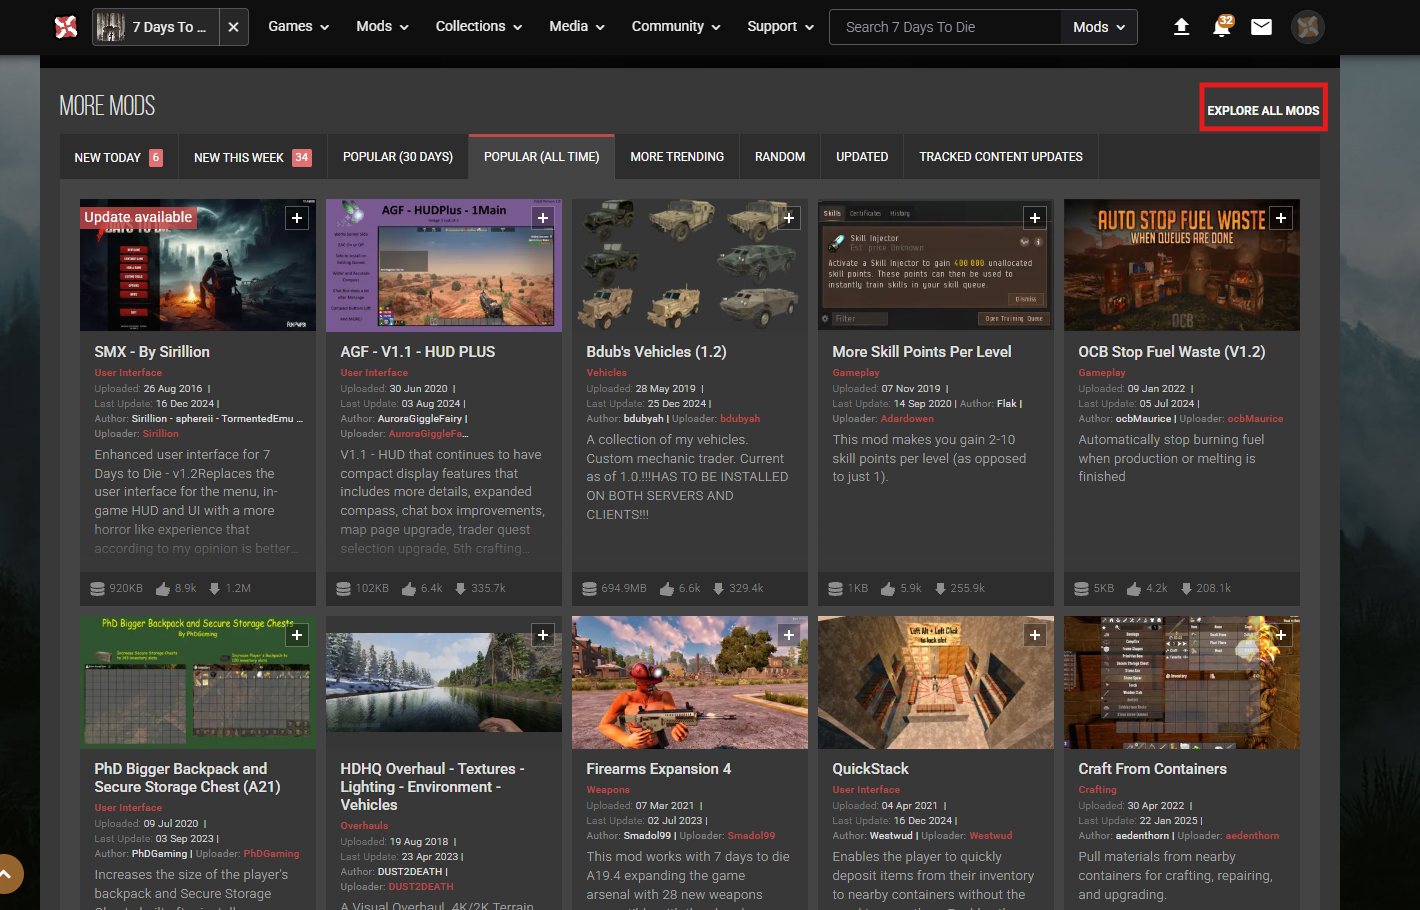Open the Bdub's Vehicles thumbnail image
The width and height of the screenshot is (1420, 910).
[690, 265]
